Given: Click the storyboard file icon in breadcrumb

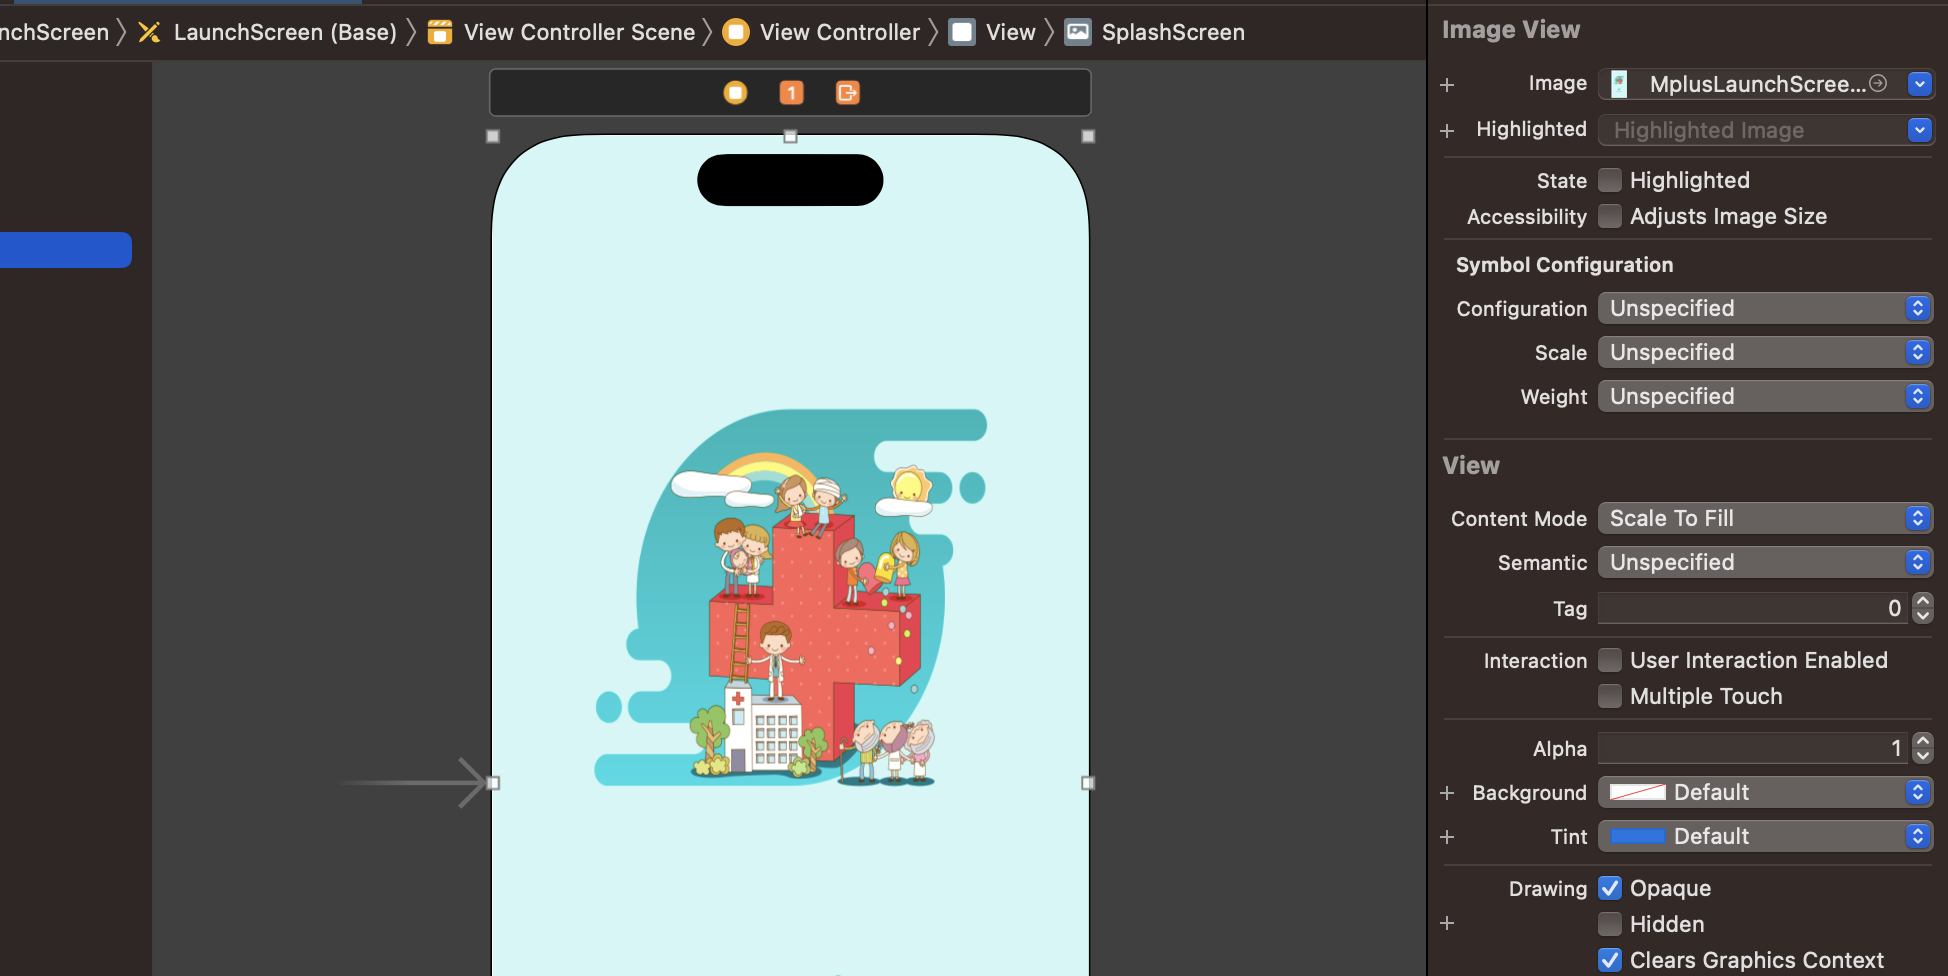Looking at the screenshot, I should coord(149,32).
